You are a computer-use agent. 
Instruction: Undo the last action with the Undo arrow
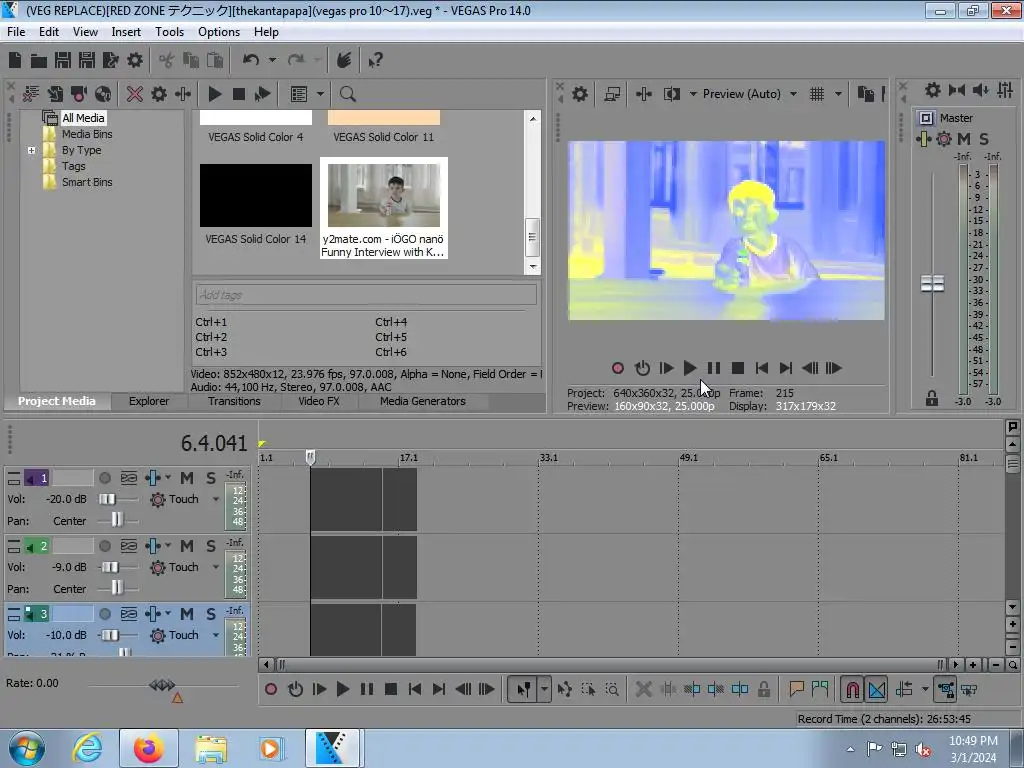(250, 60)
